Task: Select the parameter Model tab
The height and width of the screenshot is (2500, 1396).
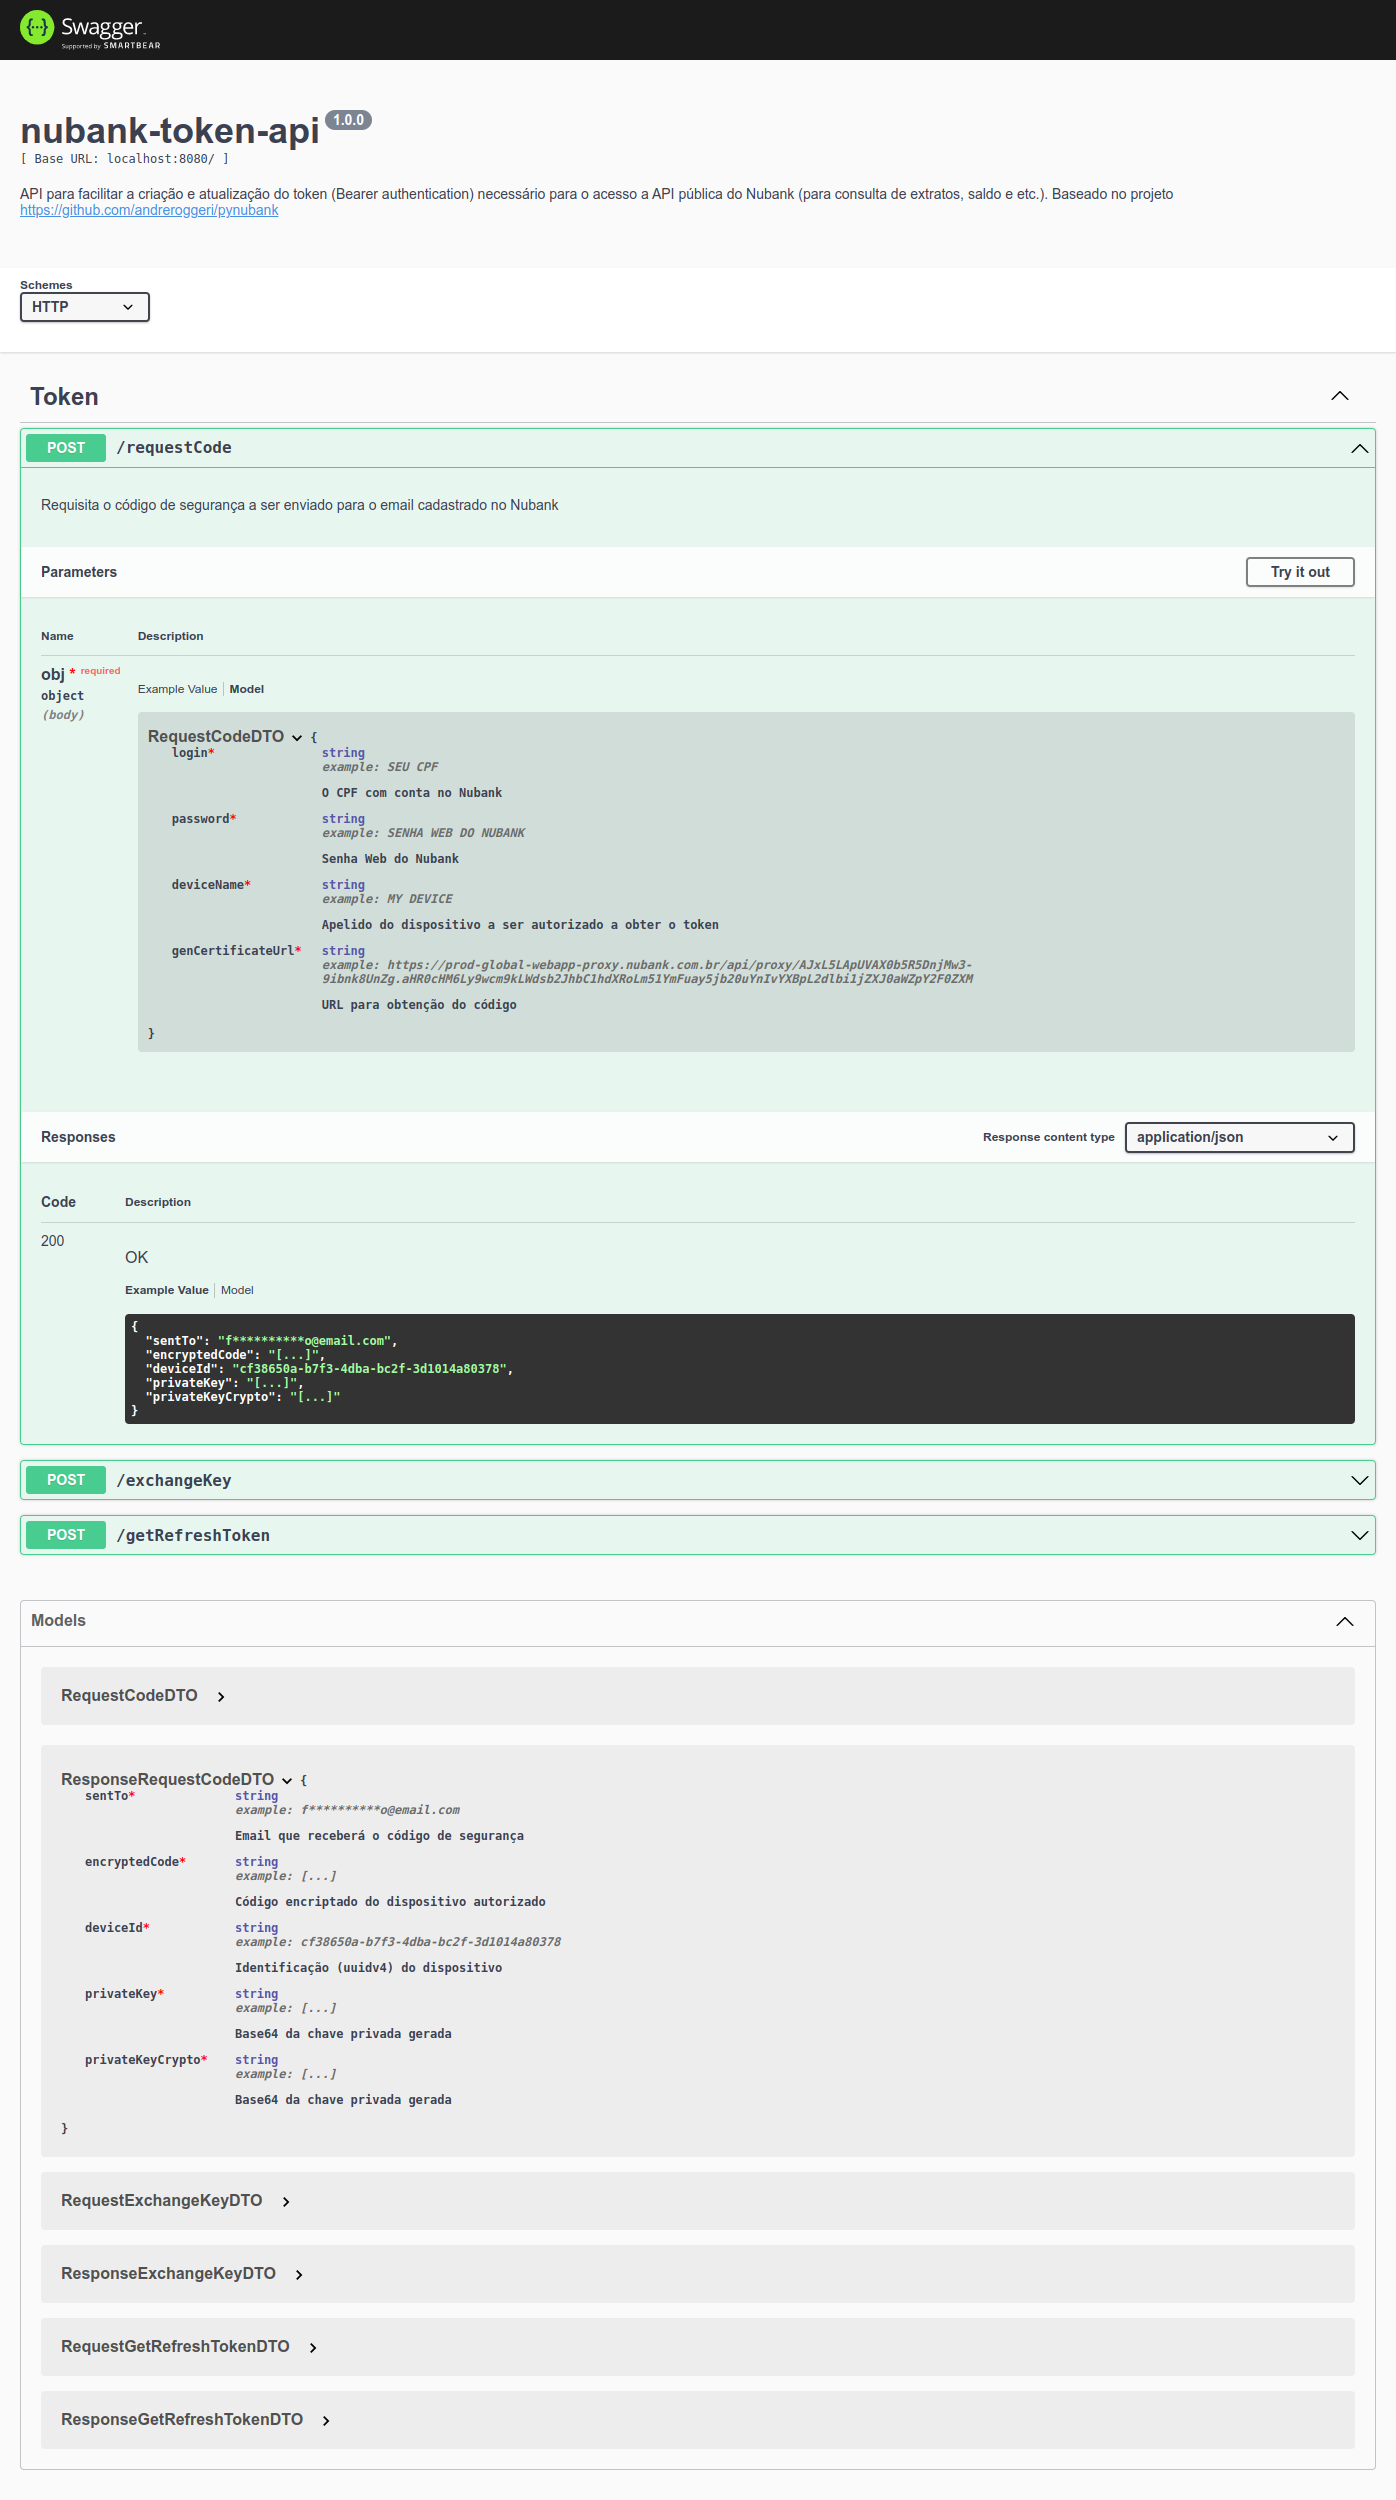Action: [247, 689]
